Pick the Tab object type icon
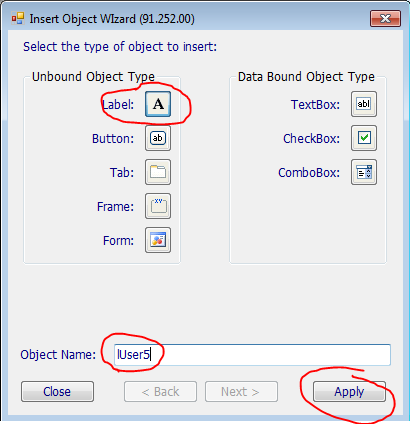410x424 pixels. tap(158, 172)
